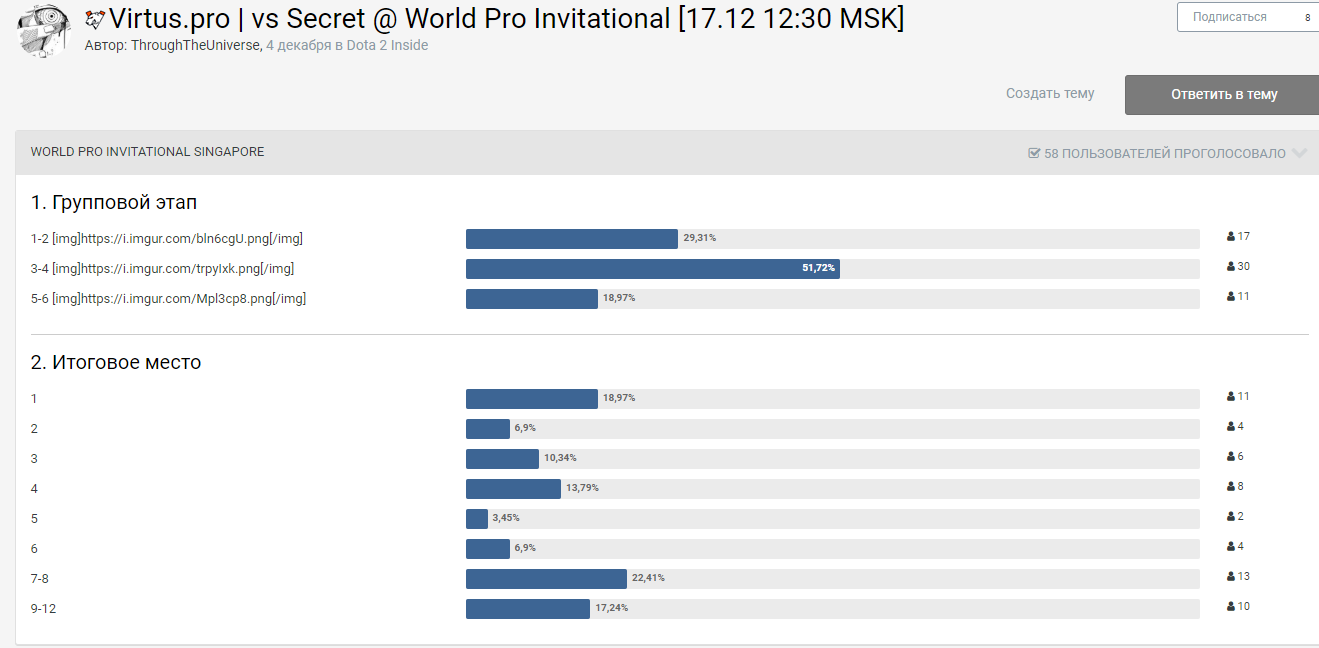1319x648 pixels.
Task: Click the voters icon for option 3-4
Action: pos(1231,267)
